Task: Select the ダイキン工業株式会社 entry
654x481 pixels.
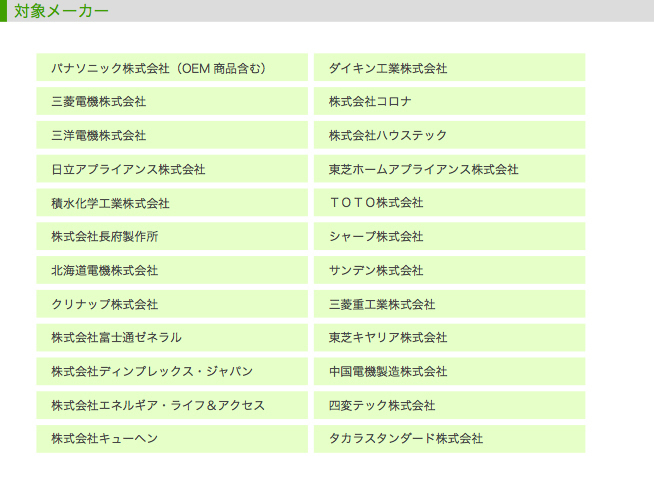Action: point(449,67)
